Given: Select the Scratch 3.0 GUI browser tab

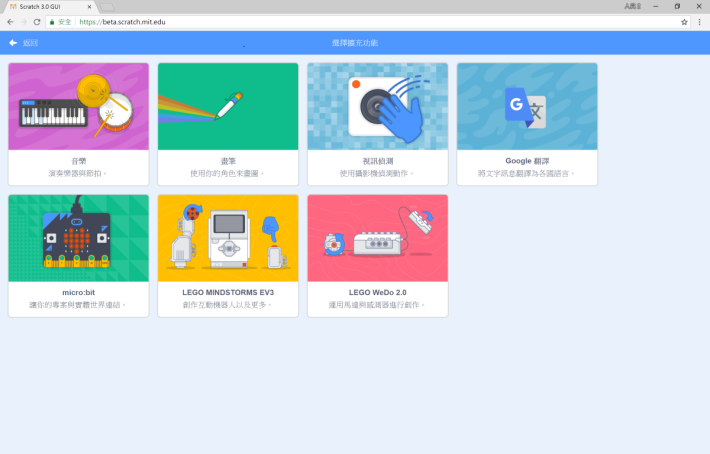Looking at the screenshot, I should point(50,7).
